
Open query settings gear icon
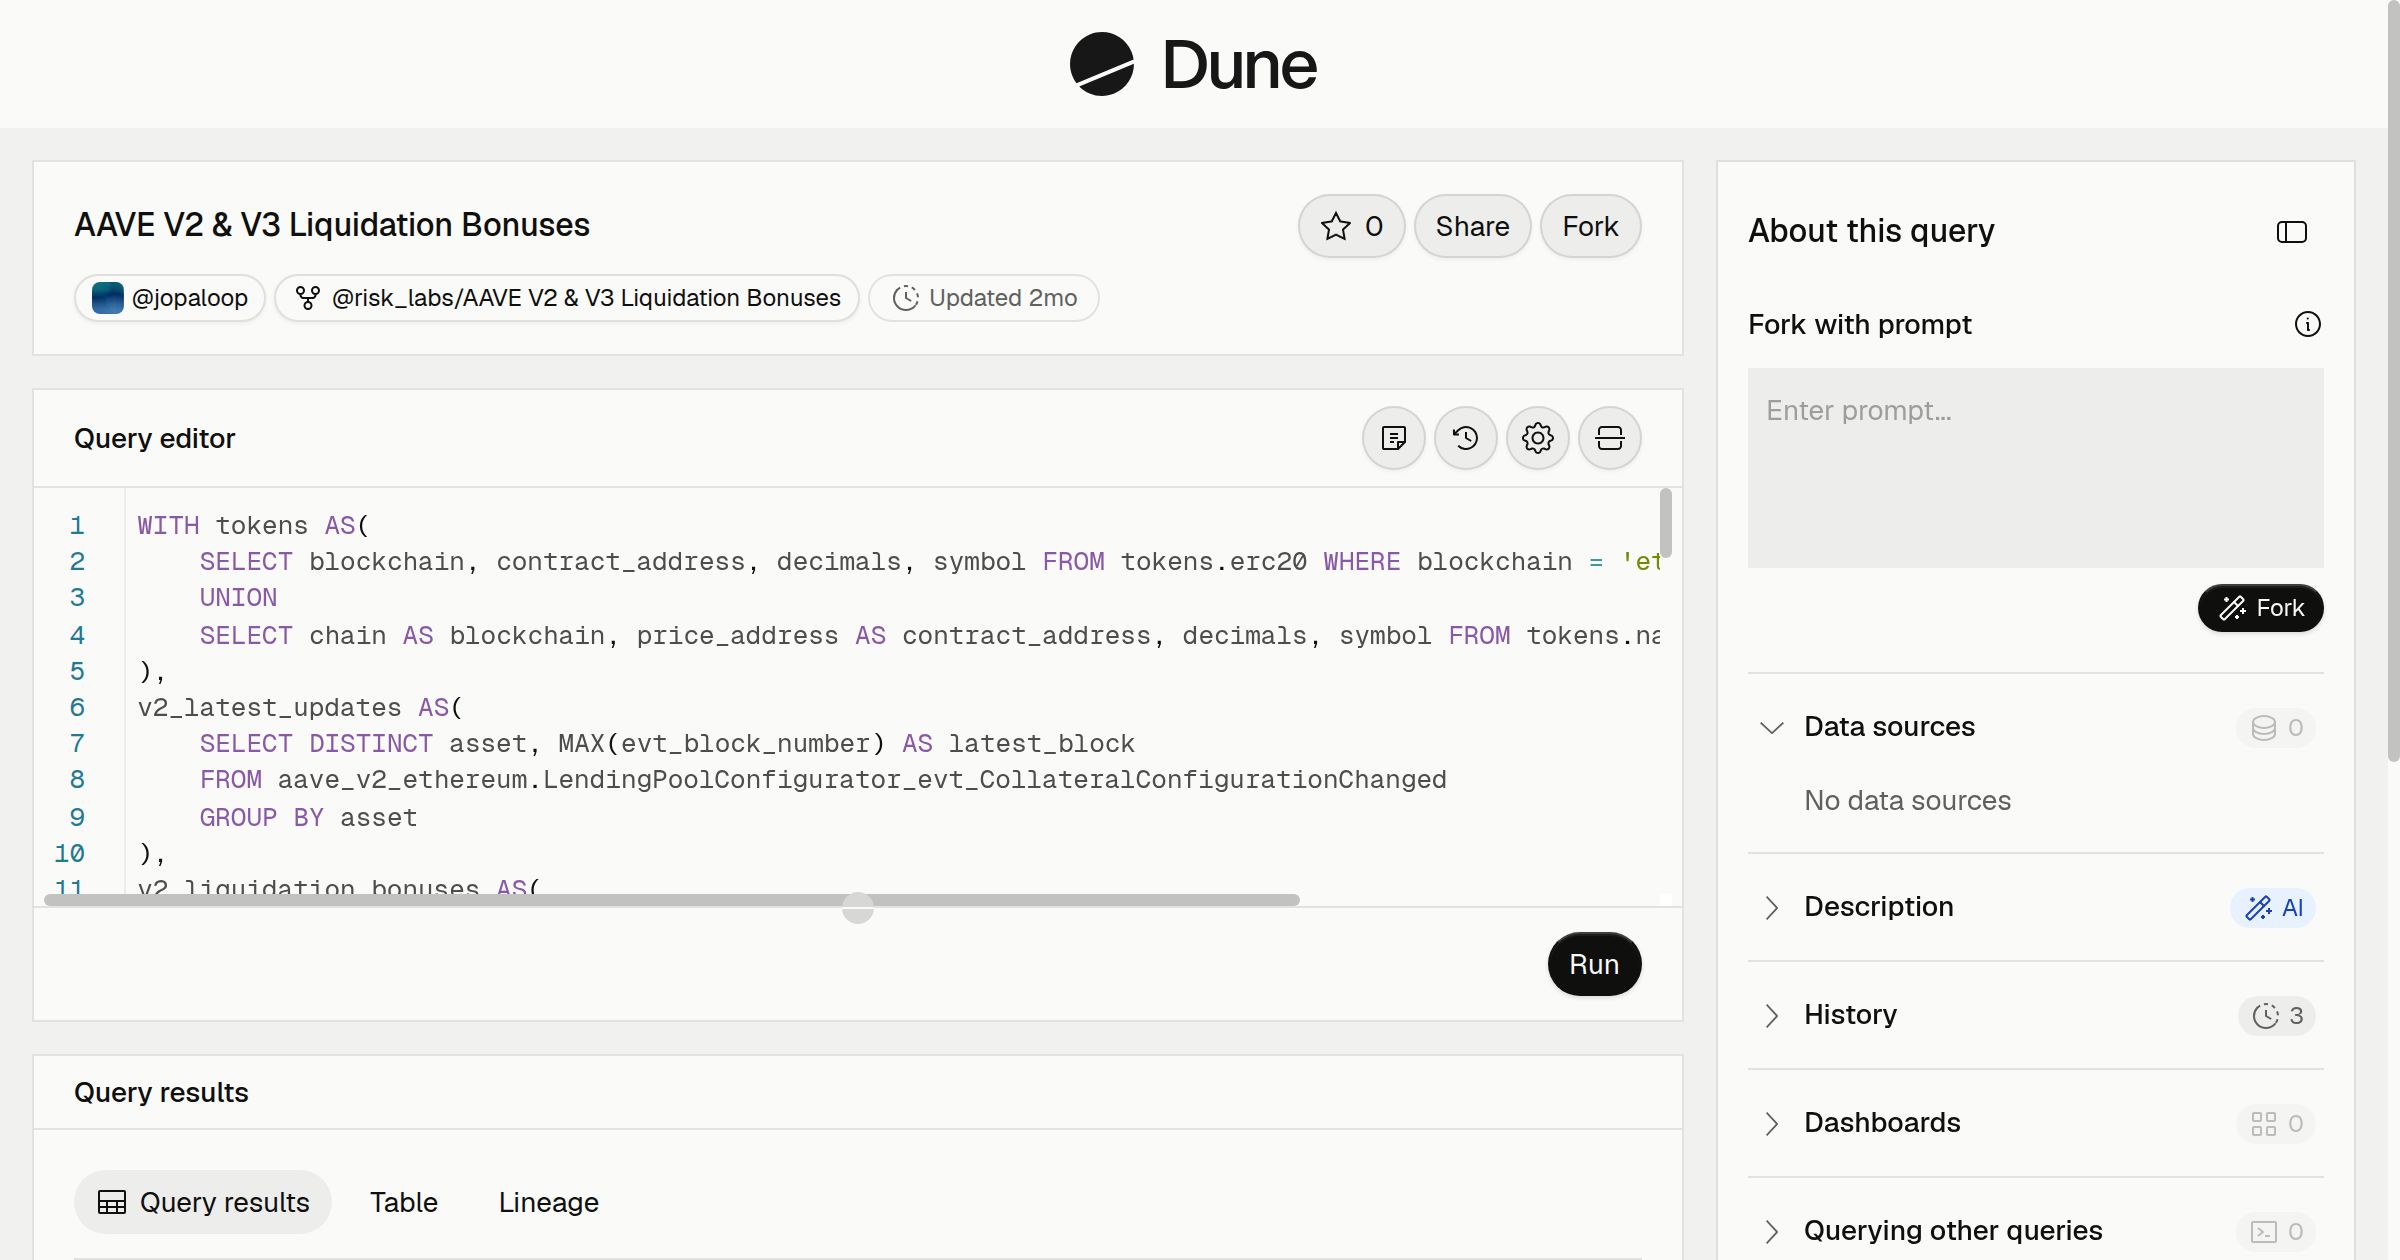click(x=1537, y=438)
